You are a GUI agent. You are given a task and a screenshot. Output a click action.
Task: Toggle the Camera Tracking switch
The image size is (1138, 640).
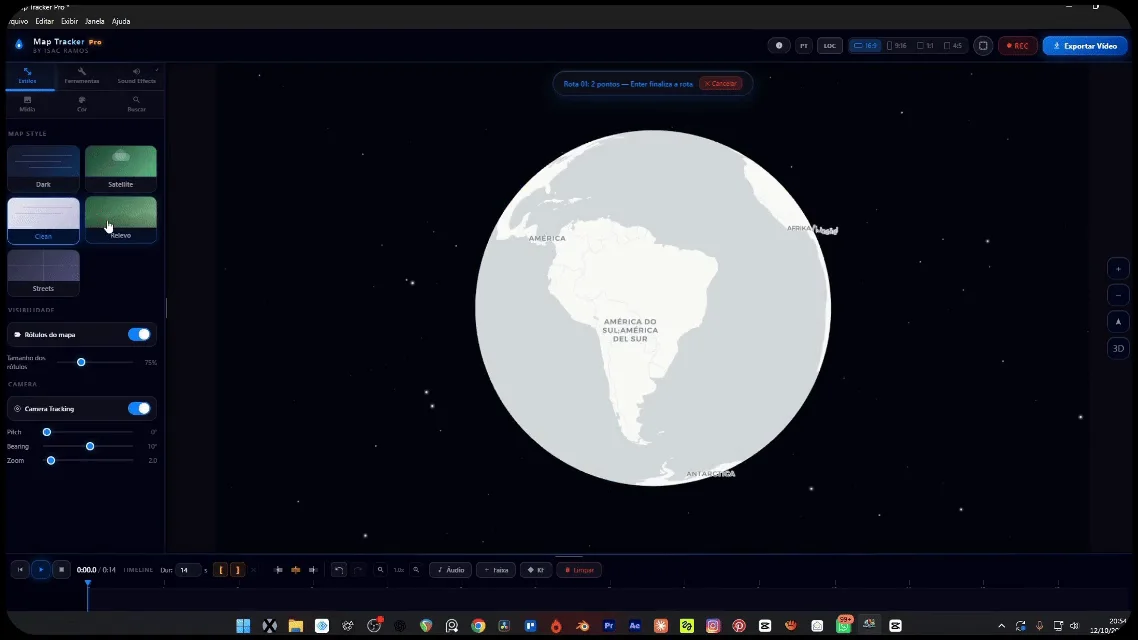pyautogui.click(x=139, y=409)
